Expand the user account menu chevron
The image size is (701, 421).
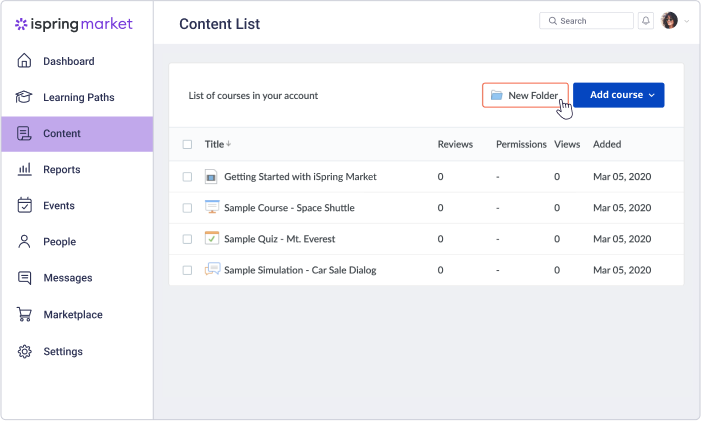pyautogui.click(x=687, y=21)
